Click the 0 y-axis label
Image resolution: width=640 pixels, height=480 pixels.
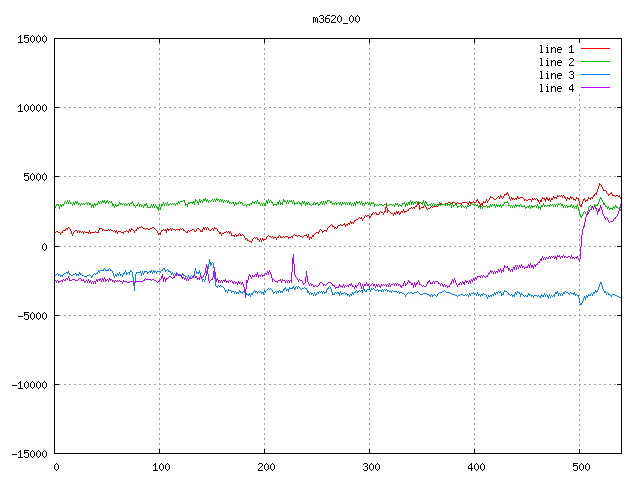click(44, 247)
